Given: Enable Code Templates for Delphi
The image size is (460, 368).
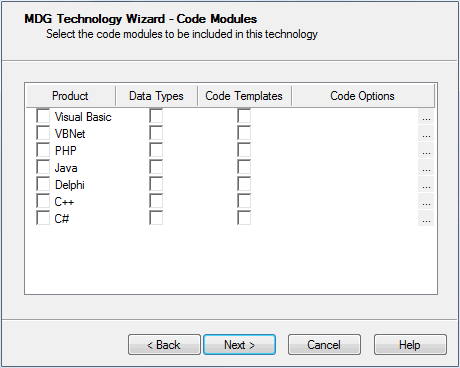Looking at the screenshot, I should (244, 184).
